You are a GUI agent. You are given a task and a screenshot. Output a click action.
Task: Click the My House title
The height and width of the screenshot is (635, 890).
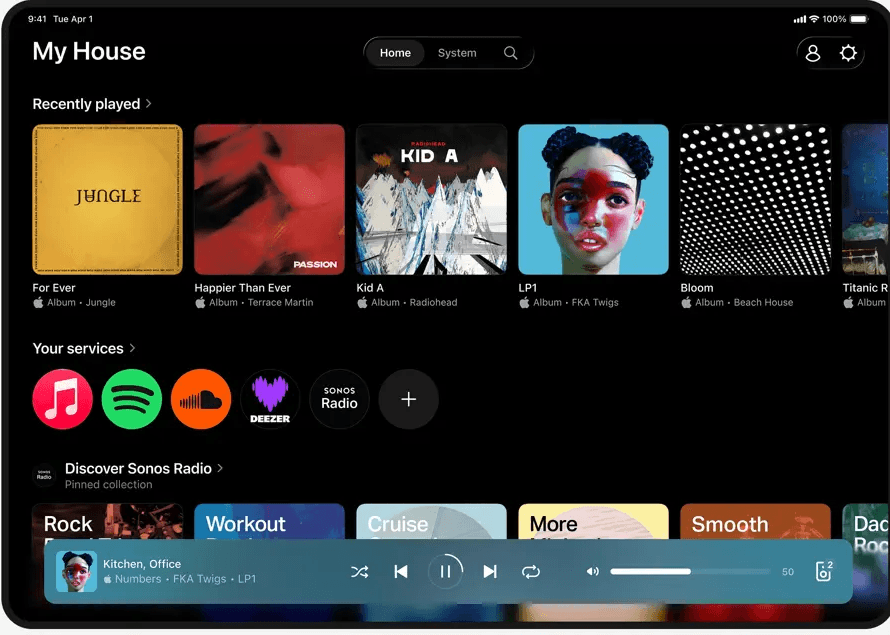pyautogui.click(x=89, y=51)
